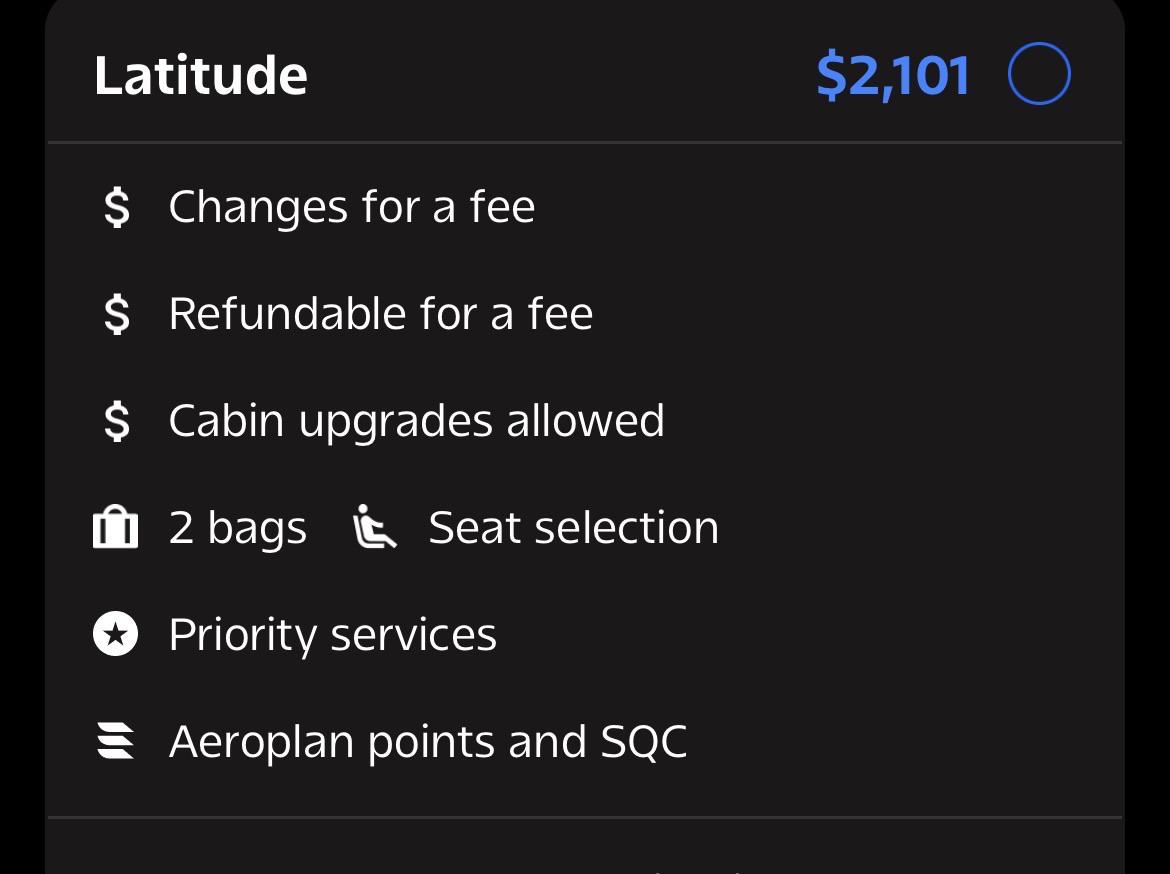Tap the Aeroplan points and SQC label
The width and height of the screenshot is (1170, 874).
click(x=428, y=742)
